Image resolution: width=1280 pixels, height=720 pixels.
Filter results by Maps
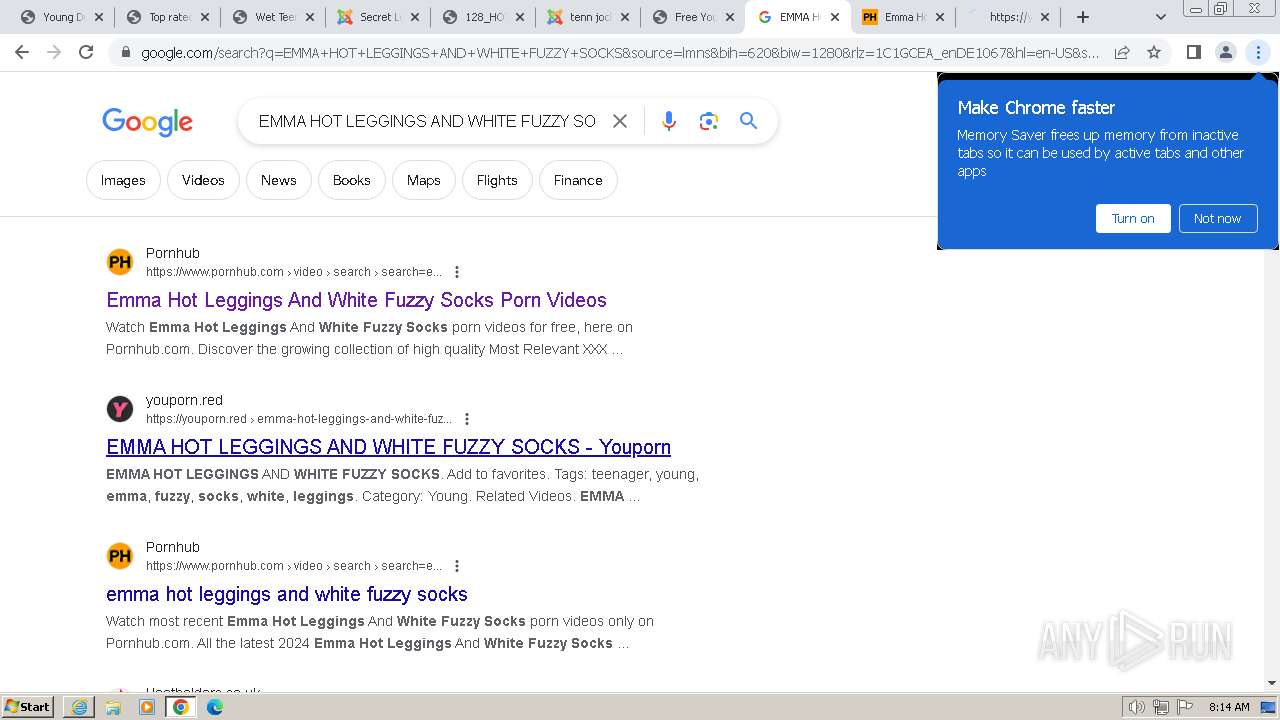pyautogui.click(x=423, y=180)
